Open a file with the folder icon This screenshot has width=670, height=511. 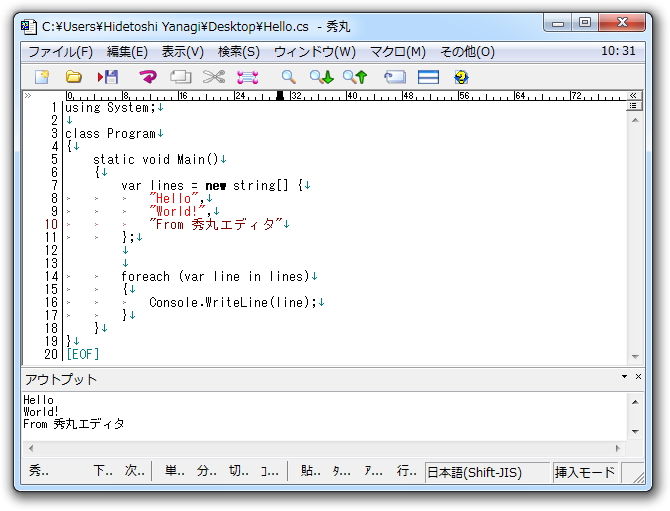[x=73, y=77]
